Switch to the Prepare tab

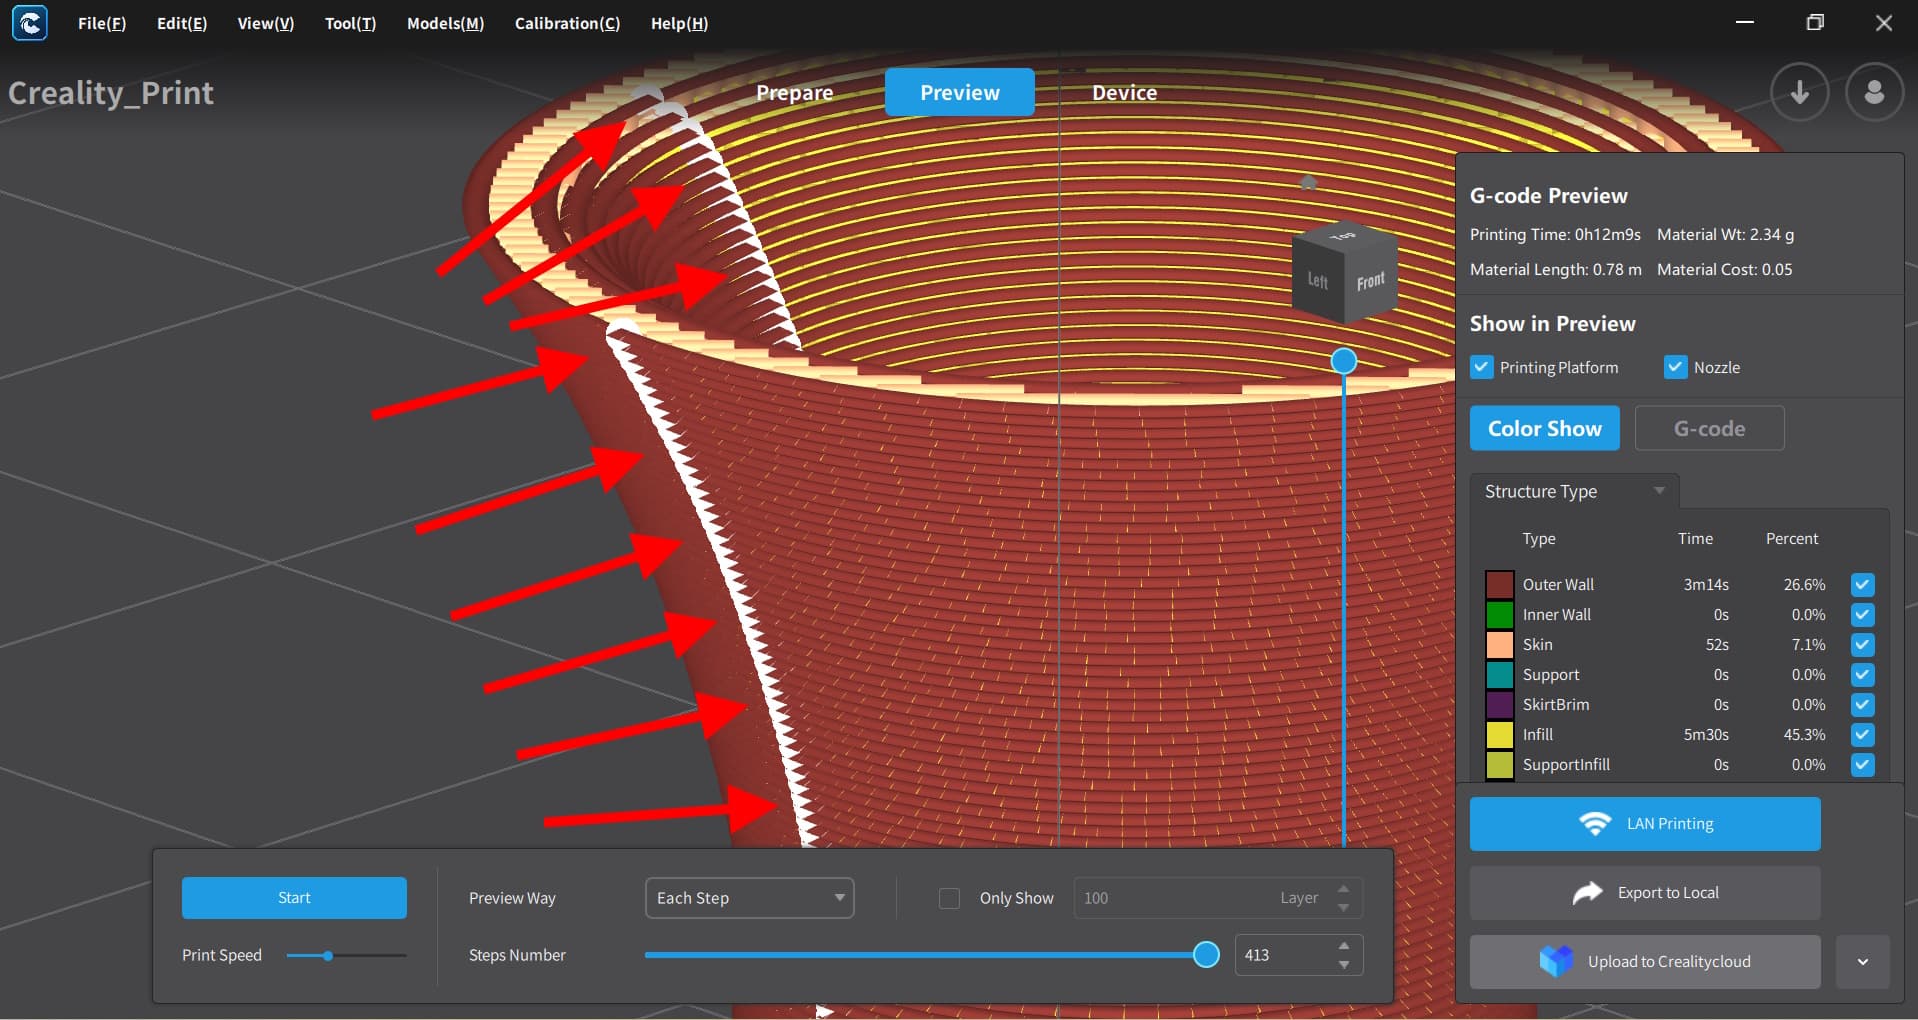[x=794, y=93]
